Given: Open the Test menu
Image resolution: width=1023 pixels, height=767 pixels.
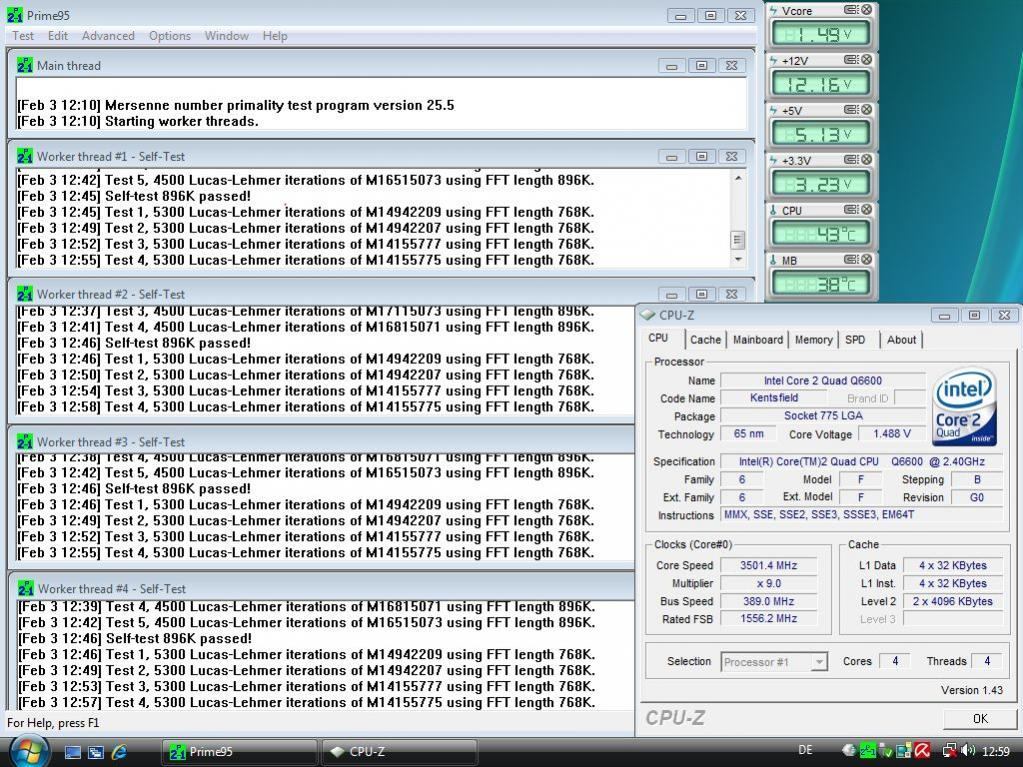Looking at the screenshot, I should coord(23,36).
